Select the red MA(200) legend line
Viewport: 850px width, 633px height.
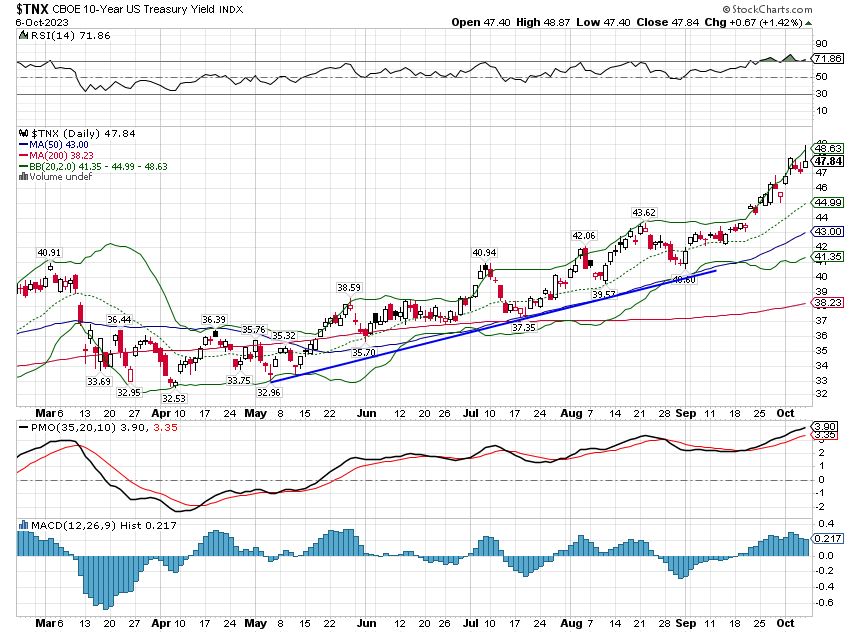tap(24, 155)
